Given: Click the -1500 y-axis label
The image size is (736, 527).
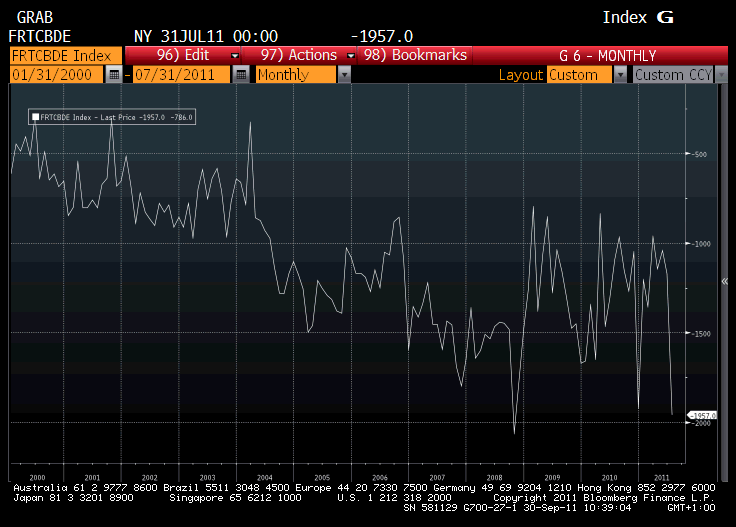Looking at the screenshot, I should click(x=701, y=333).
